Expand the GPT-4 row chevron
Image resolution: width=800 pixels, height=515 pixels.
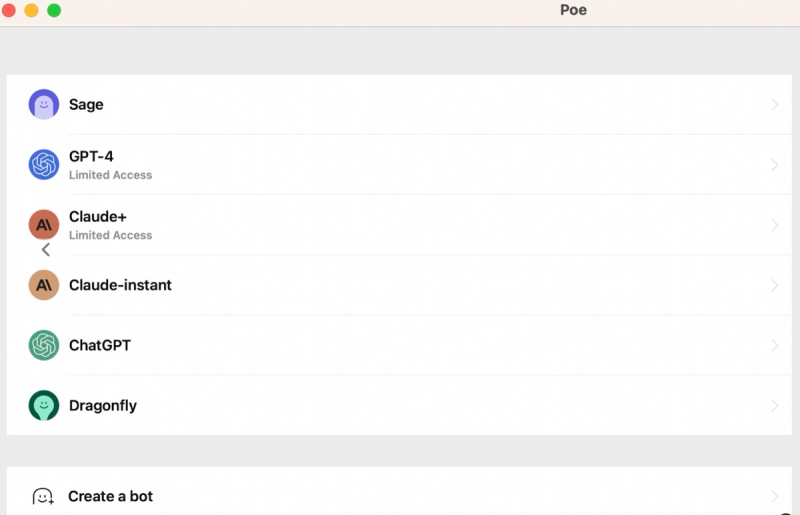pyautogui.click(x=775, y=165)
